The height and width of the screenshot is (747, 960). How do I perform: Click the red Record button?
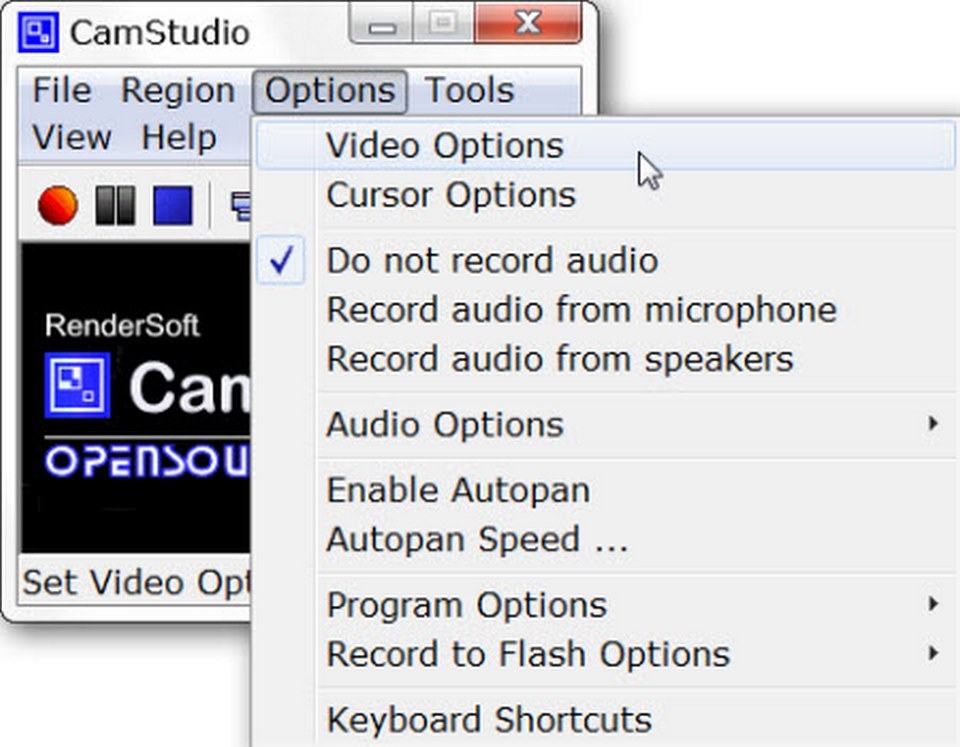tap(58, 206)
